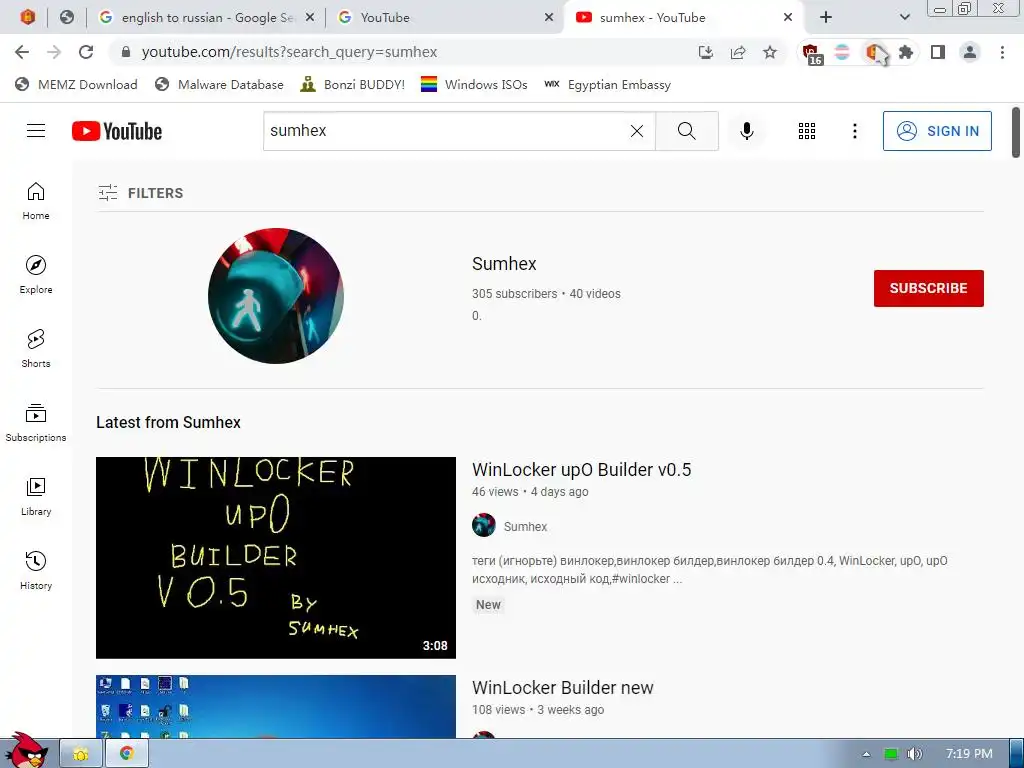Open Windows ISOs bookmark
The width and height of the screenshot is (1024, 768).
point(474,84)
